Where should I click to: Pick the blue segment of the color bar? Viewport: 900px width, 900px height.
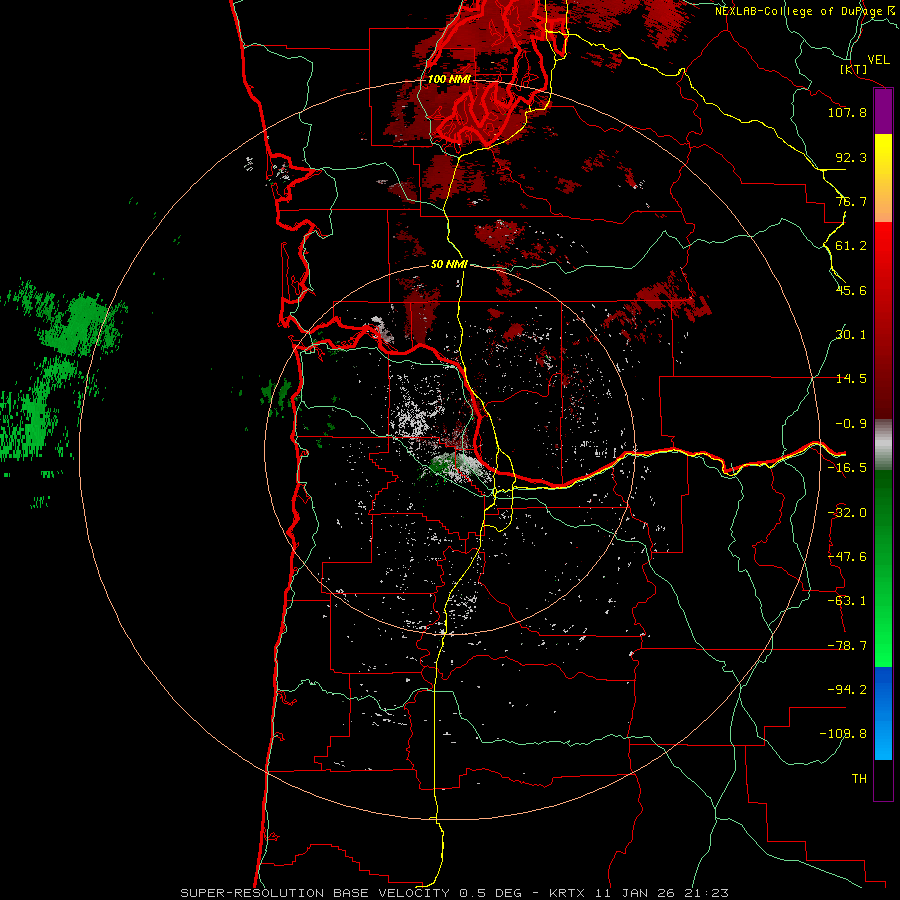883,713
